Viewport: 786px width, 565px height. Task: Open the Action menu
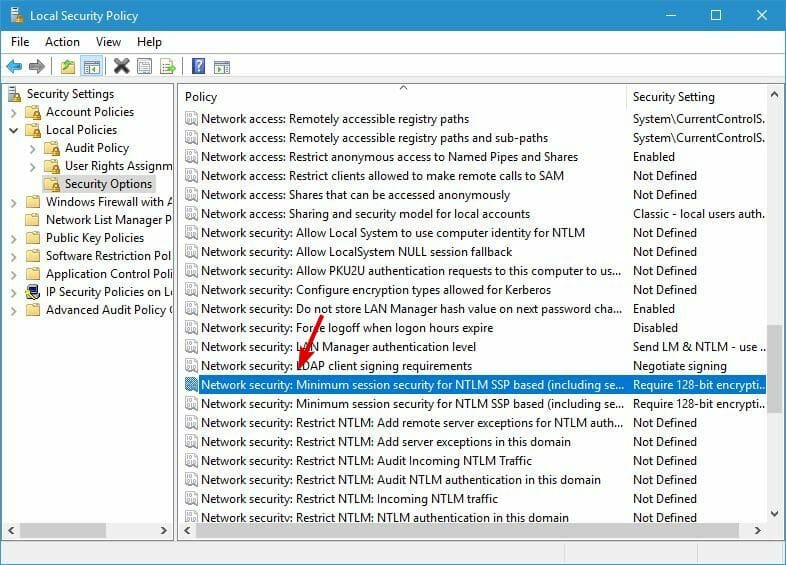(x=62, y=42)
